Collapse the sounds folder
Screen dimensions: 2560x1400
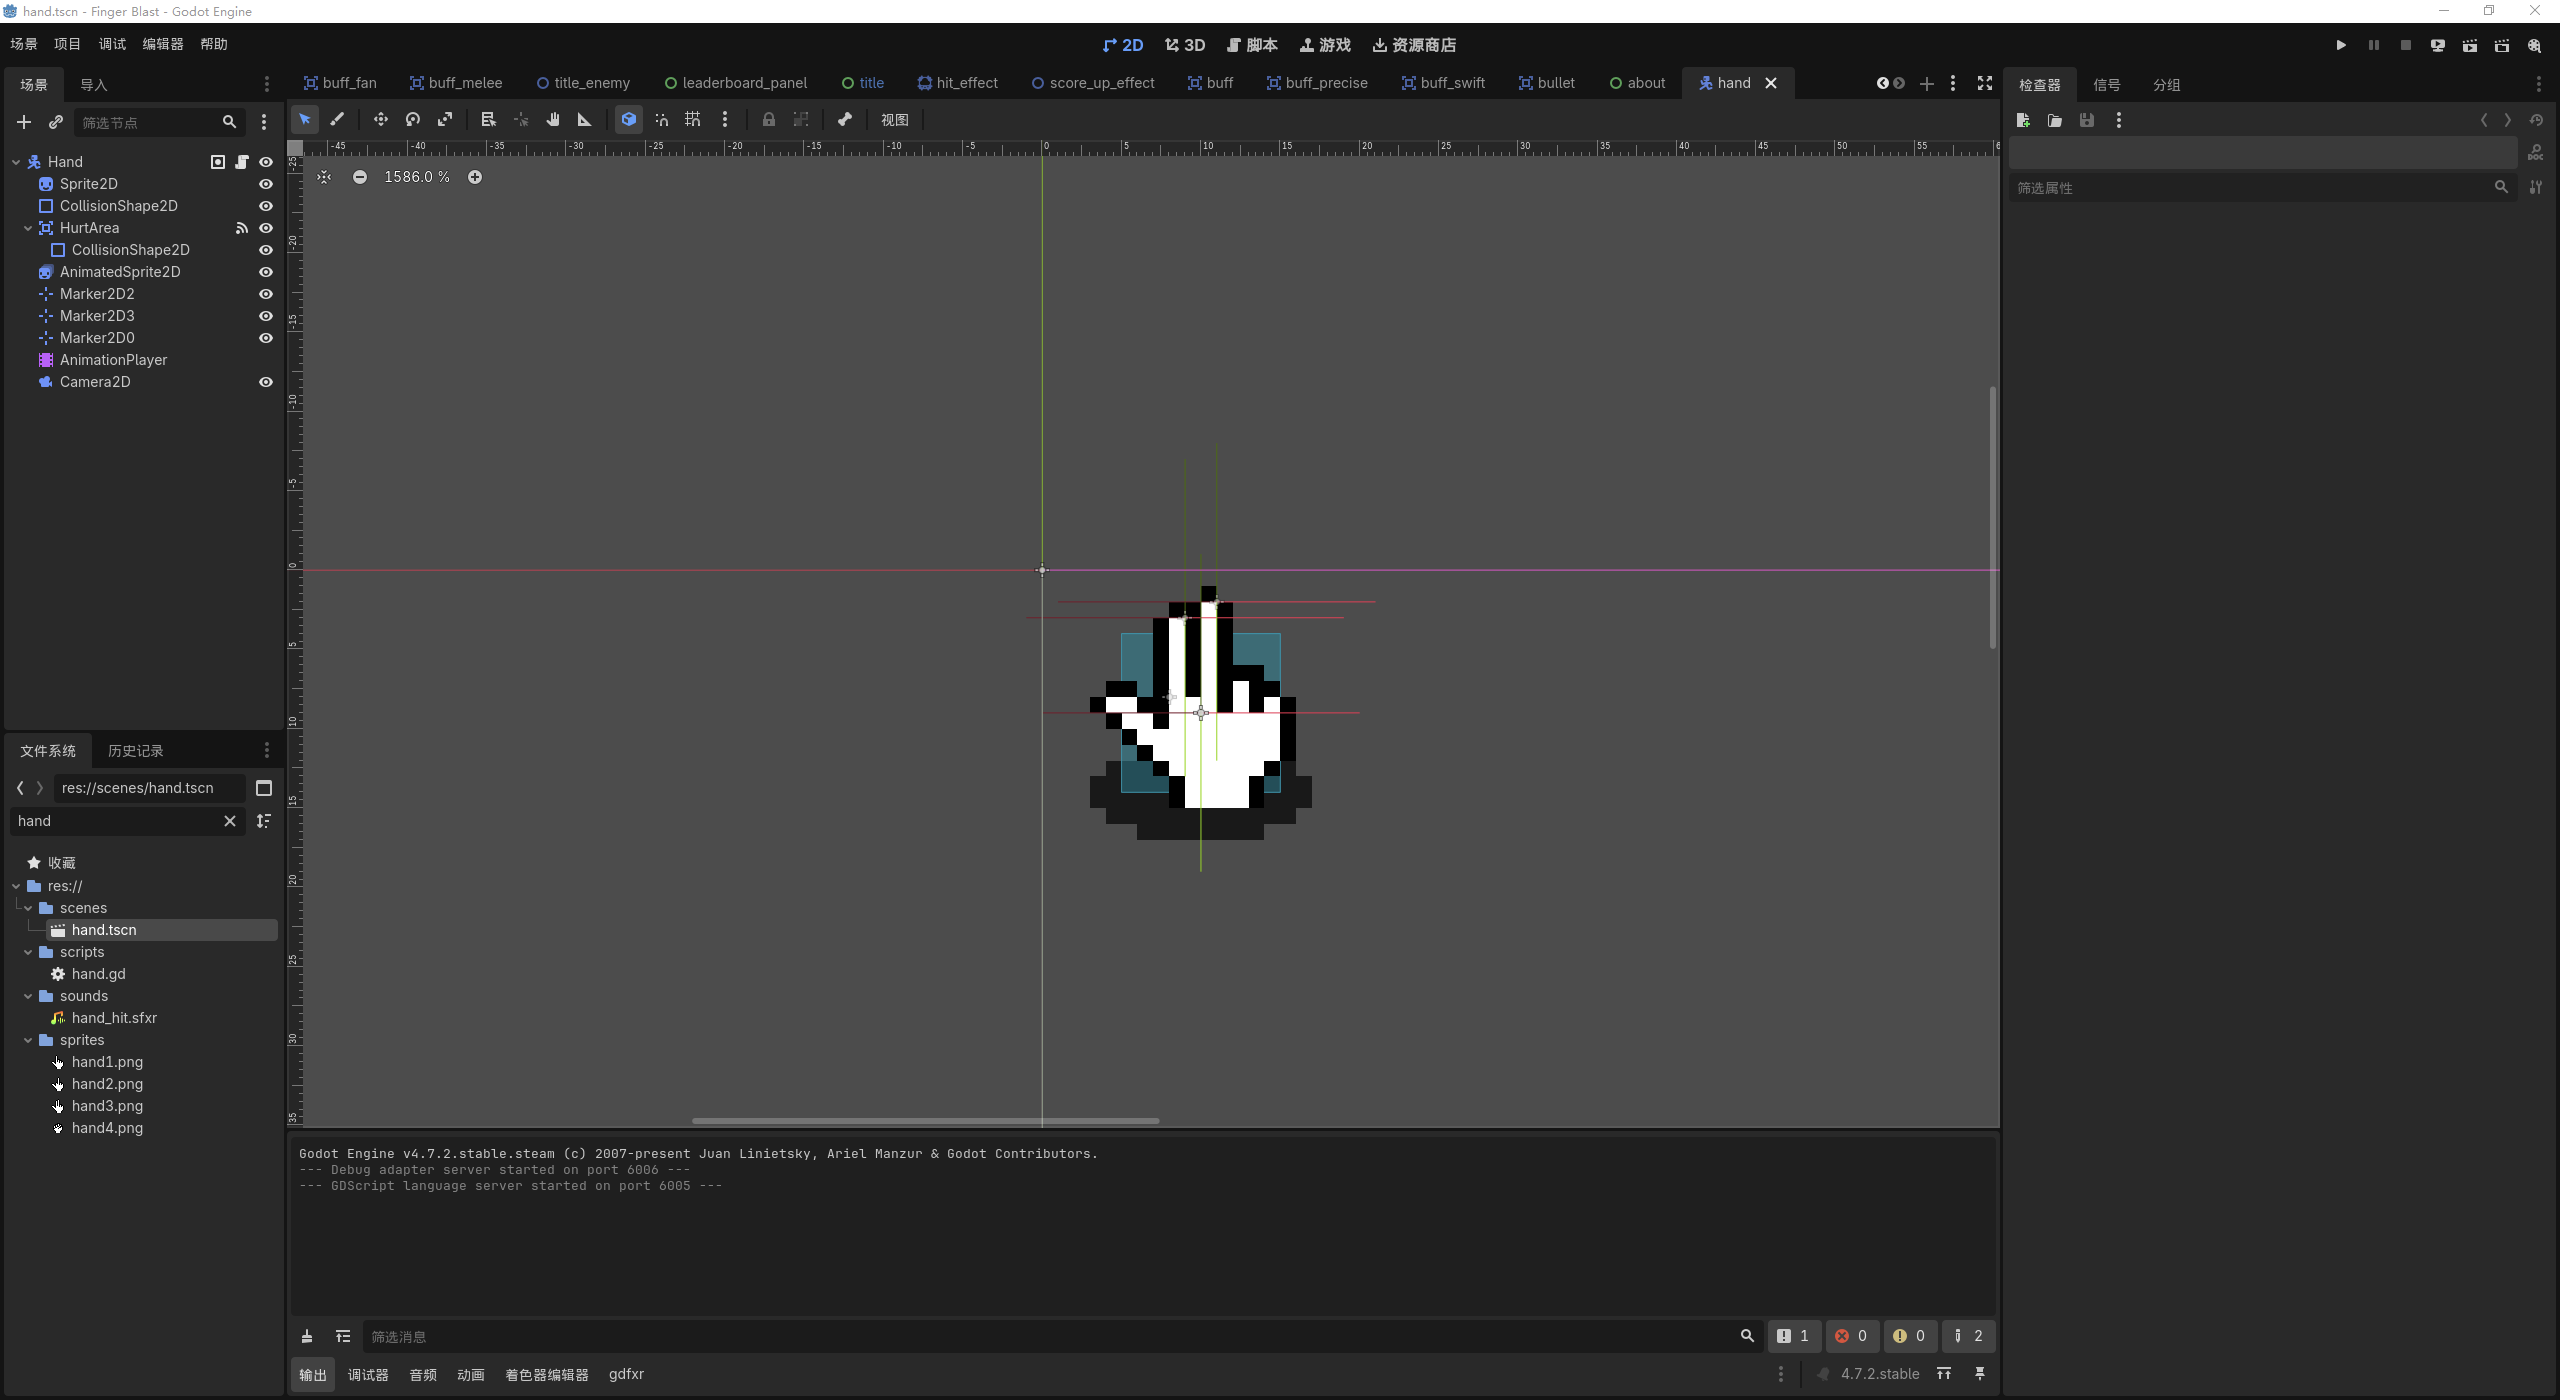pyautogui.click(x=28, y=996)
